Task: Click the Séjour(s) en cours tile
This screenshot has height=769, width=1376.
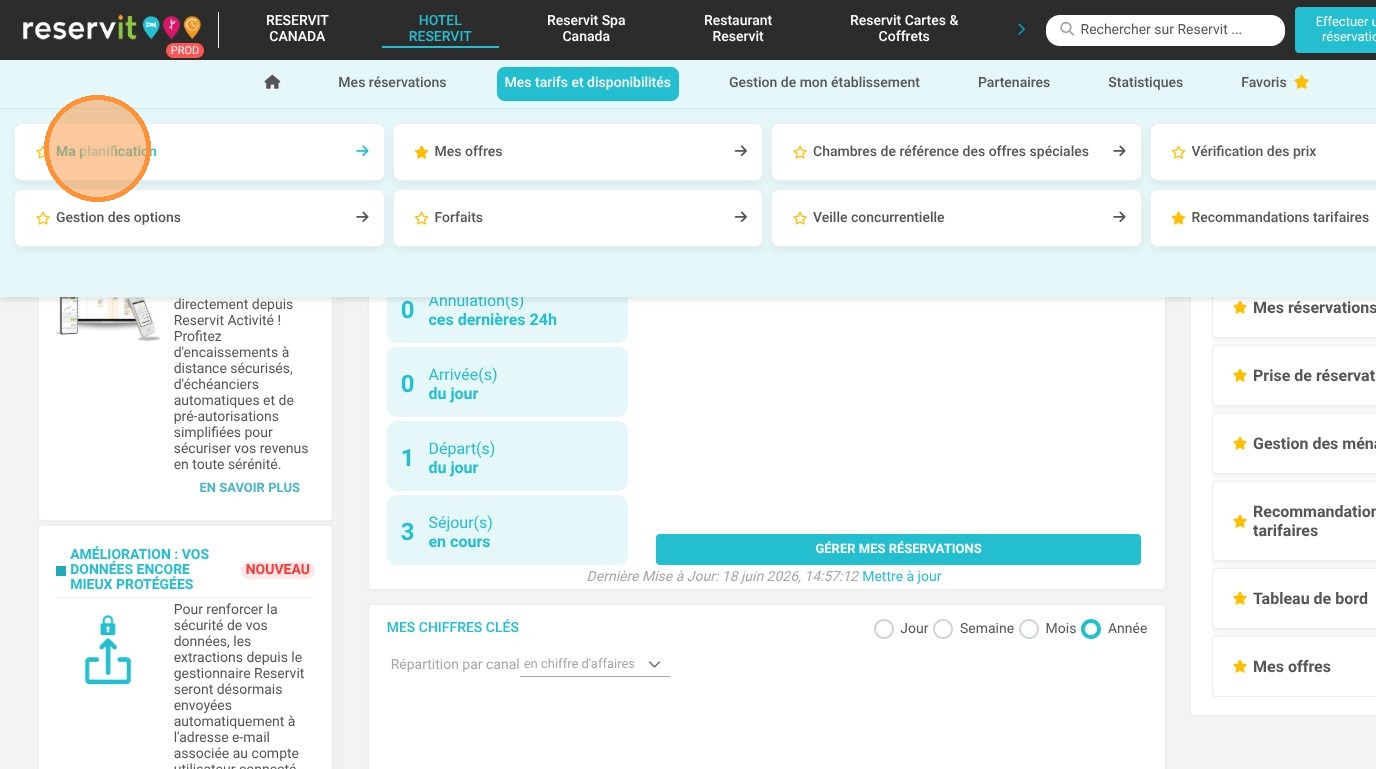Action: pos(507,532)
